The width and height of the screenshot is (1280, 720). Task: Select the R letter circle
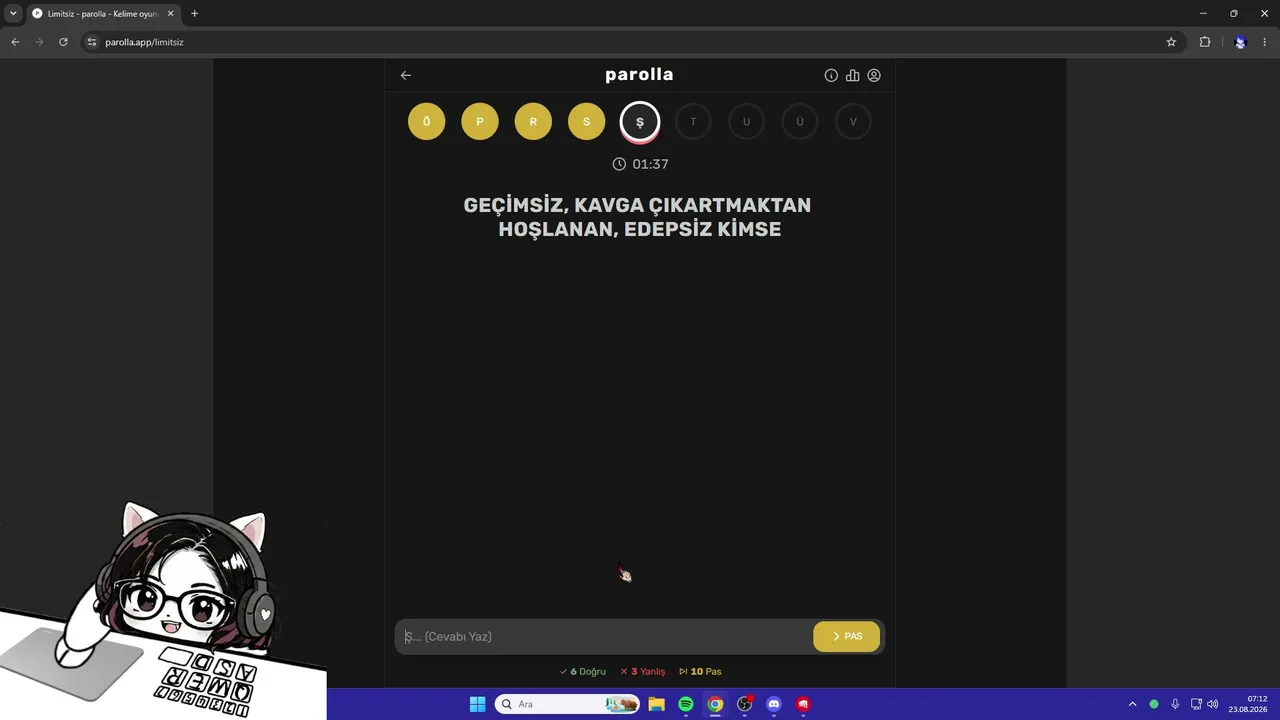point(533,122)
